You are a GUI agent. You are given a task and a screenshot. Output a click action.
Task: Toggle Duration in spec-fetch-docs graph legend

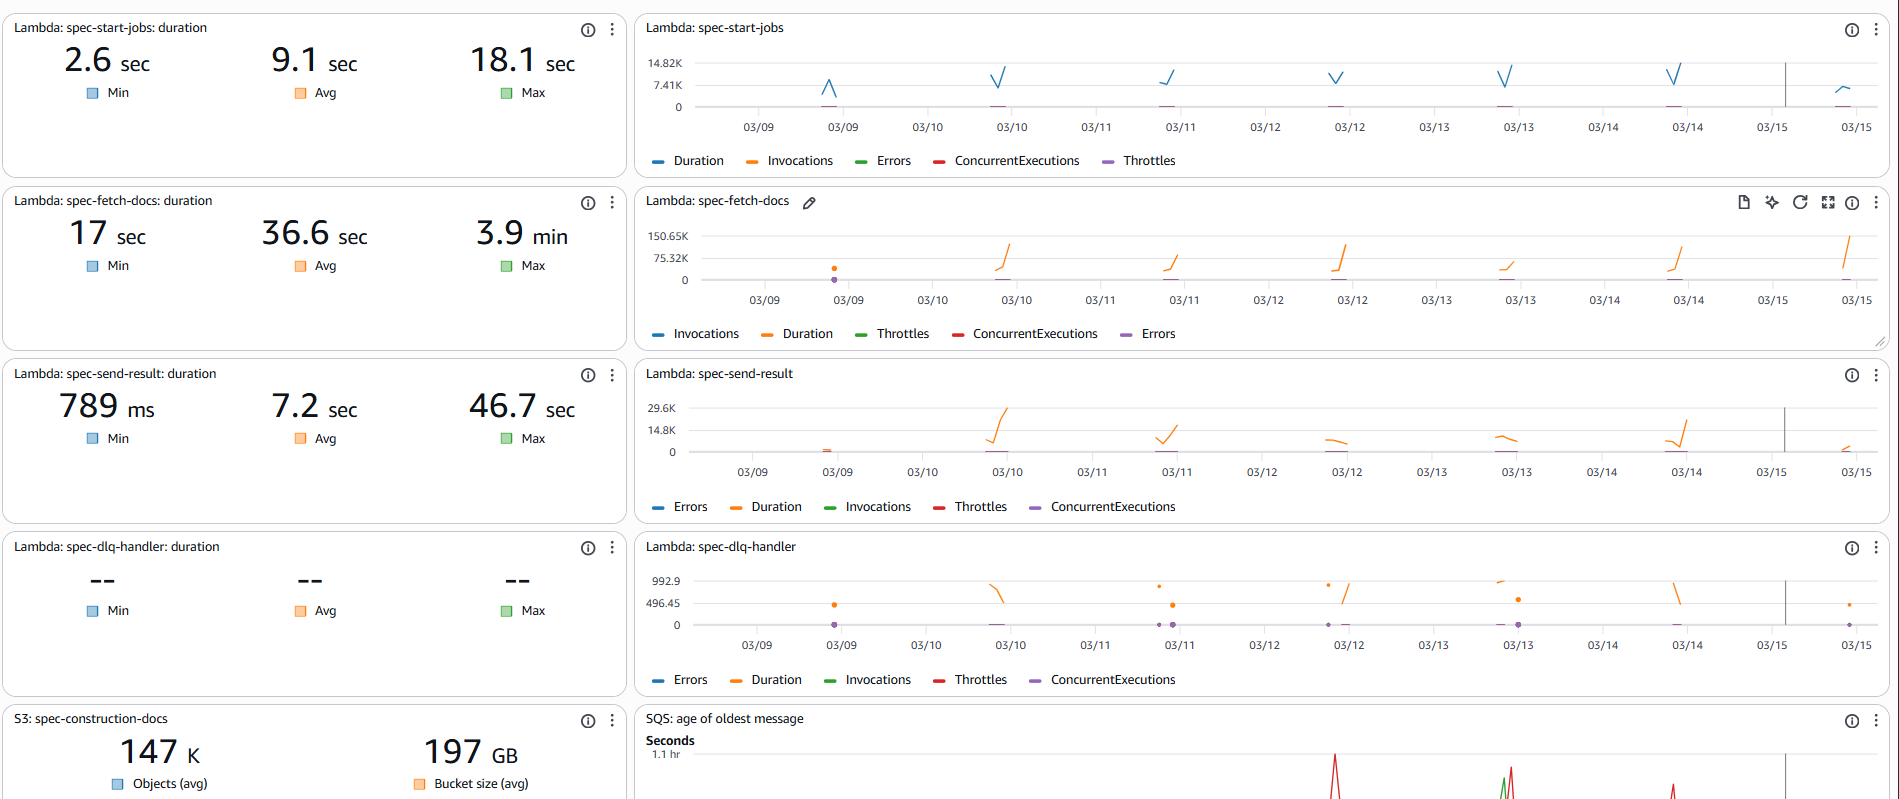[x=797, y=334]
